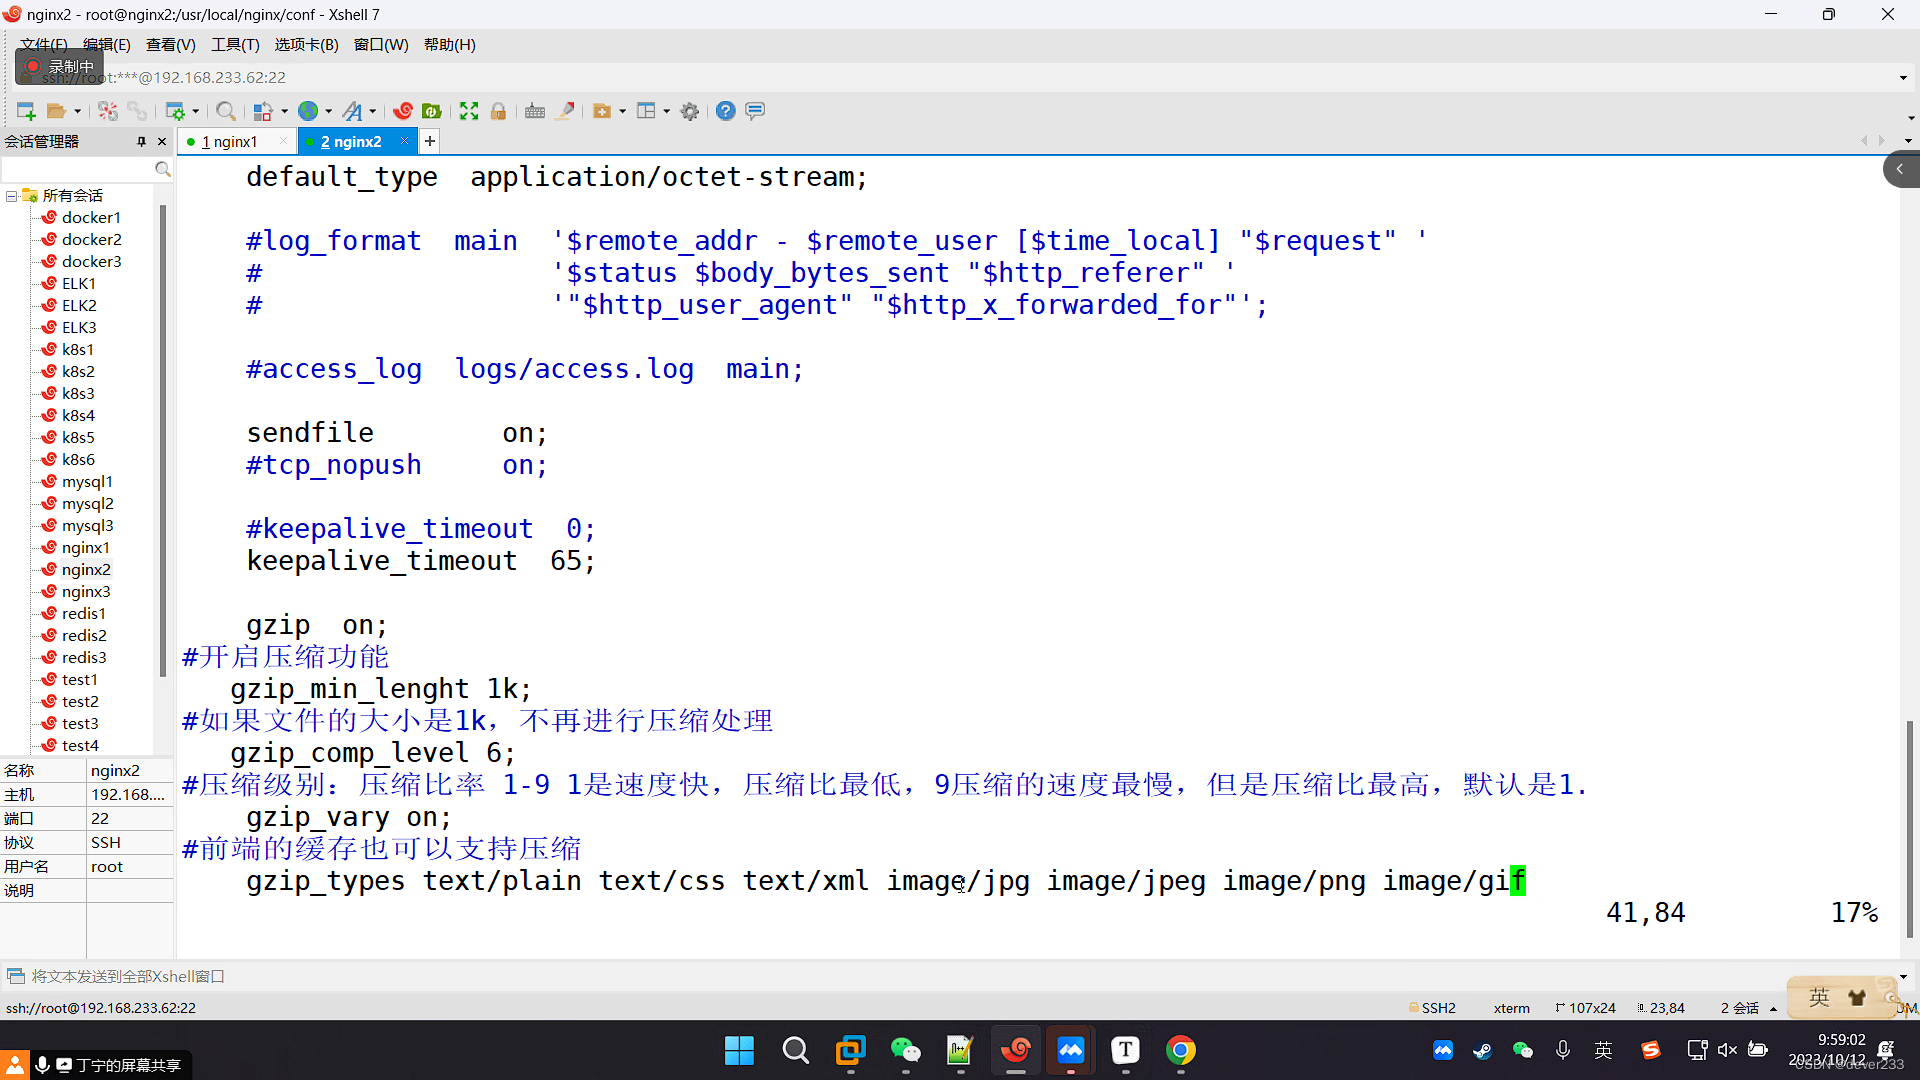Click the keyboard mapping icon in toolbar

click(x=535, y=111)
